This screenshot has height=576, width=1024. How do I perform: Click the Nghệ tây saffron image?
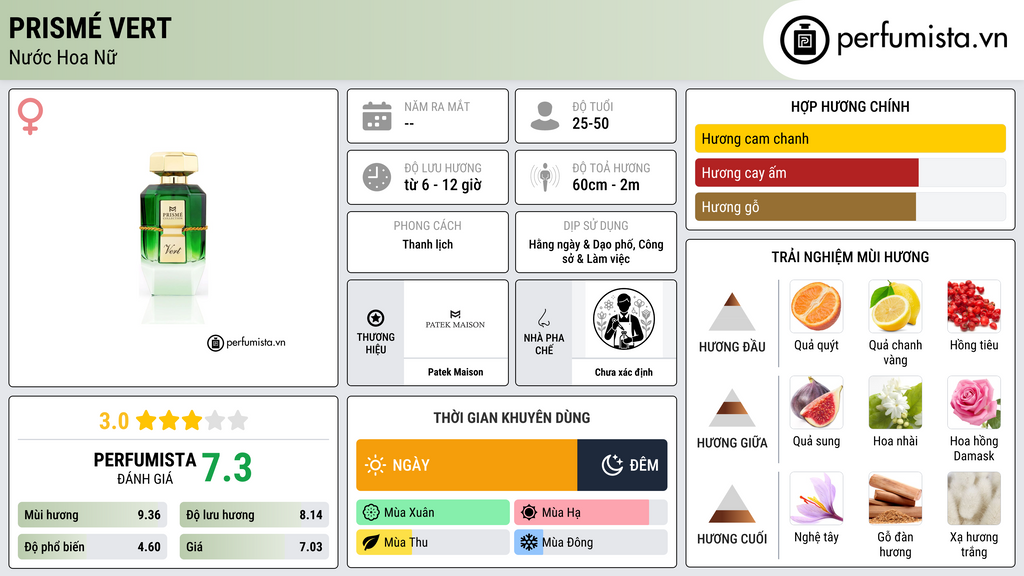click(x=816, y=498)
